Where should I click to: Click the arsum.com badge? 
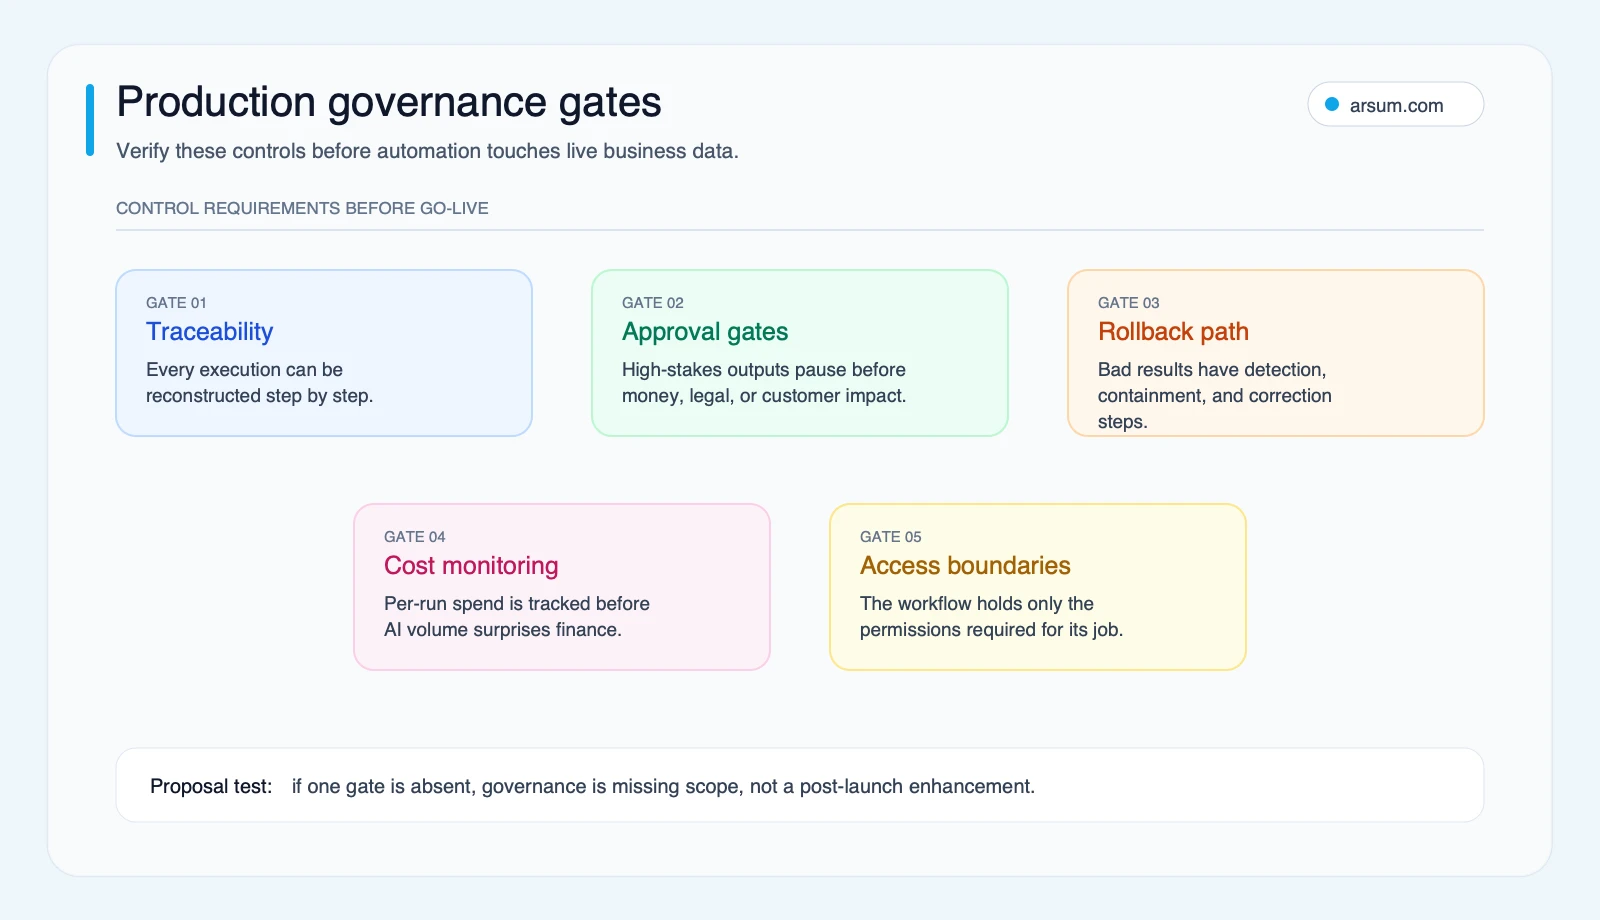tap(1395, 105)
